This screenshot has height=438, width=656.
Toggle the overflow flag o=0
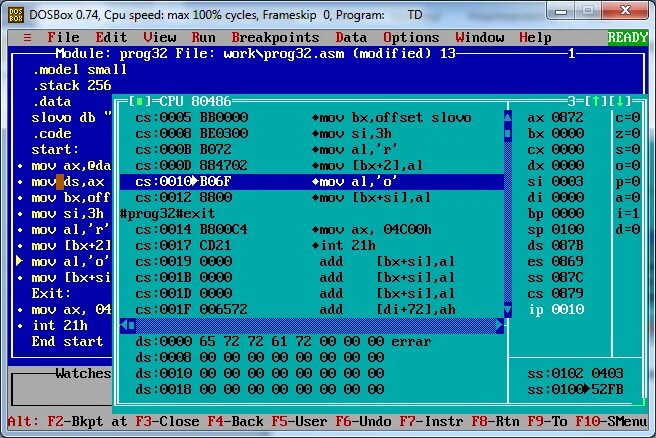(x=628, y=165)
